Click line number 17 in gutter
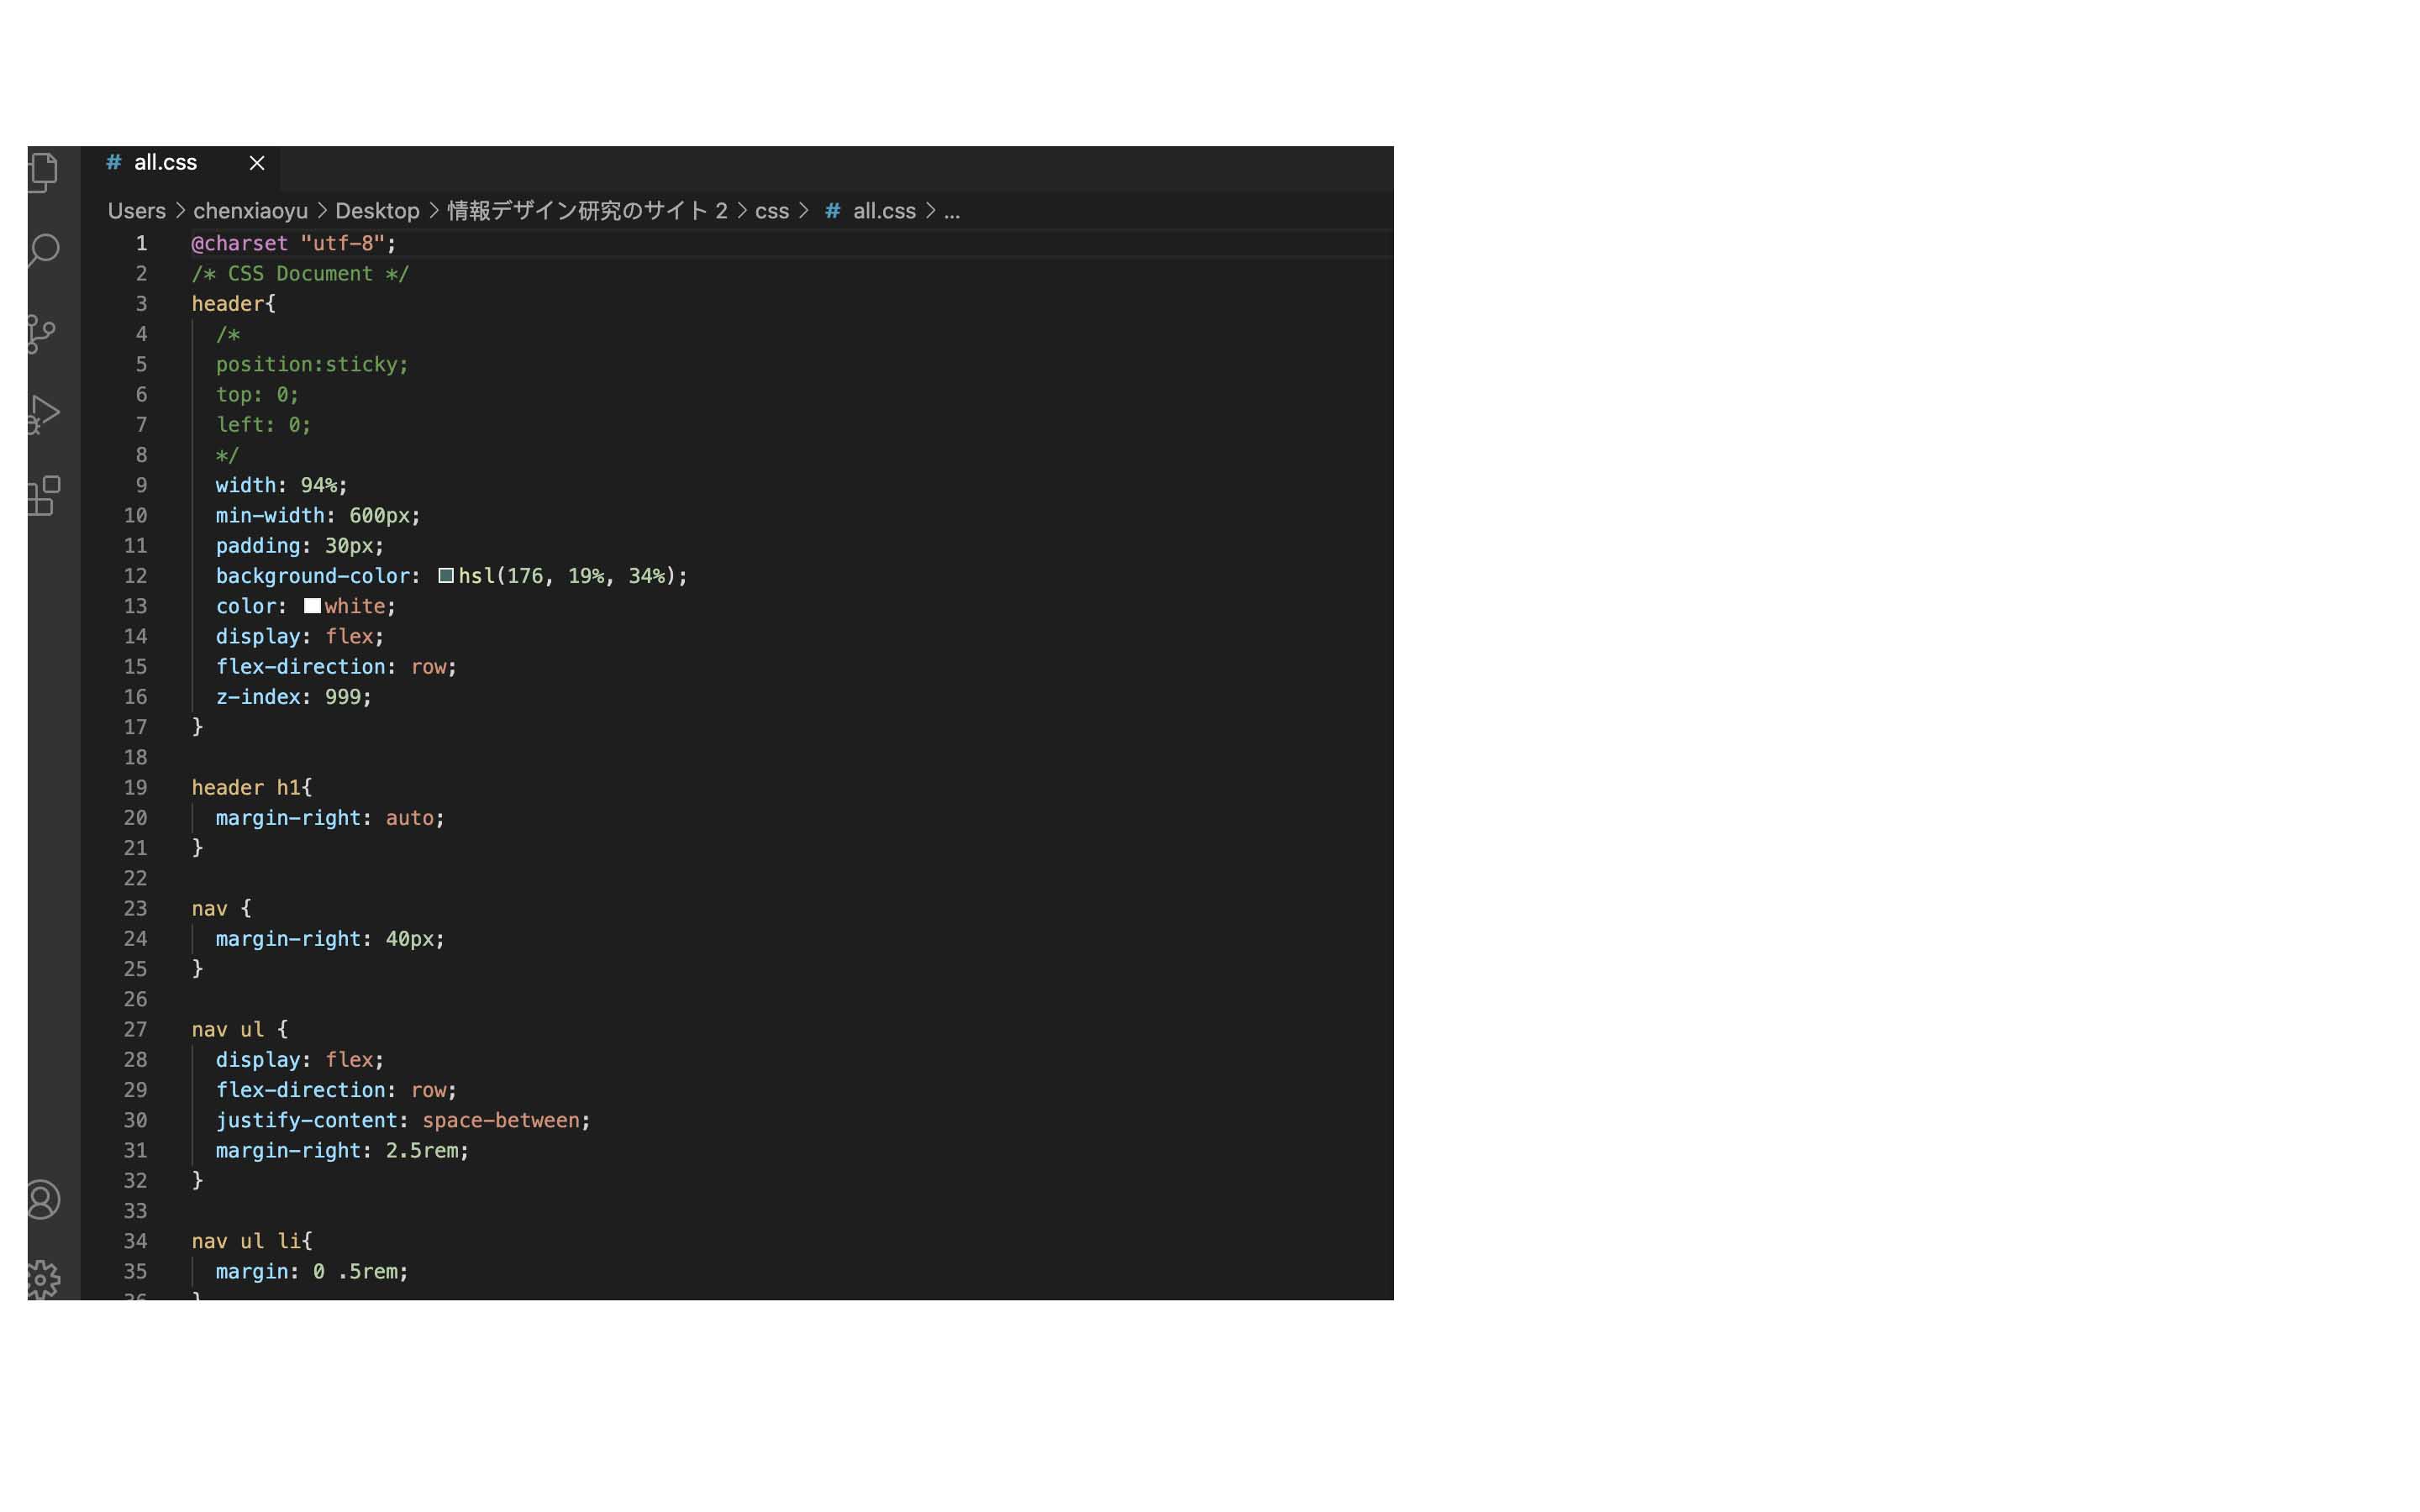The image size is (2420, 1512). click(135, 727)
